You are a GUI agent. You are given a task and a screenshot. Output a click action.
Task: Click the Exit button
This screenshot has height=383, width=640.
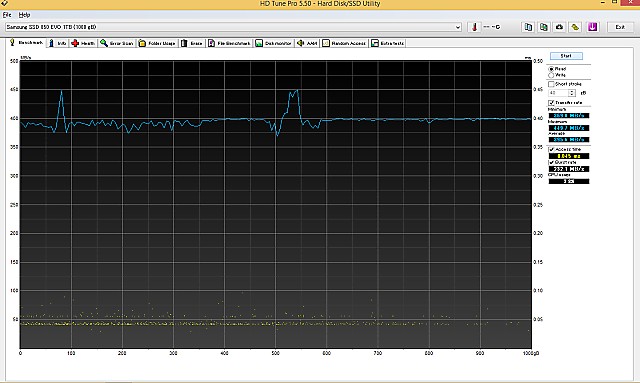[x=620, y=27]
